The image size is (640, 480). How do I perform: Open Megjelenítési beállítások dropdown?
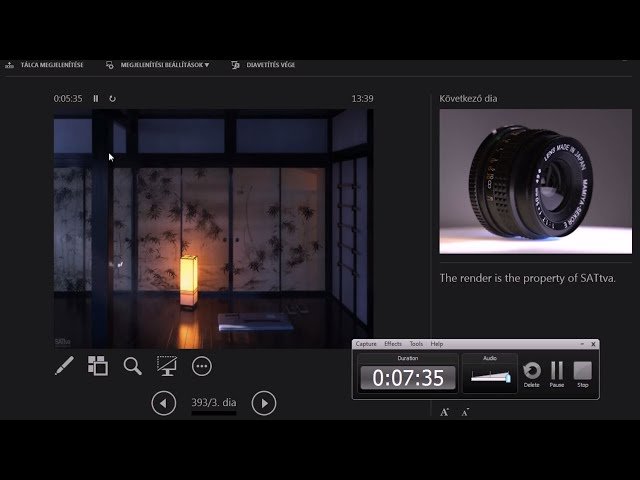(158, 65)
